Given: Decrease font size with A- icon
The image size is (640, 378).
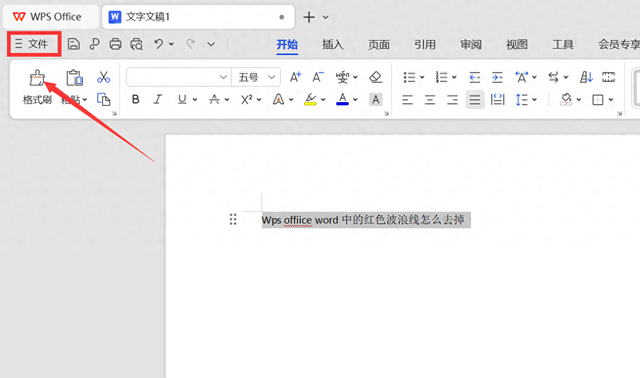Looking at the screenshot, I should [x=318, y=77].
